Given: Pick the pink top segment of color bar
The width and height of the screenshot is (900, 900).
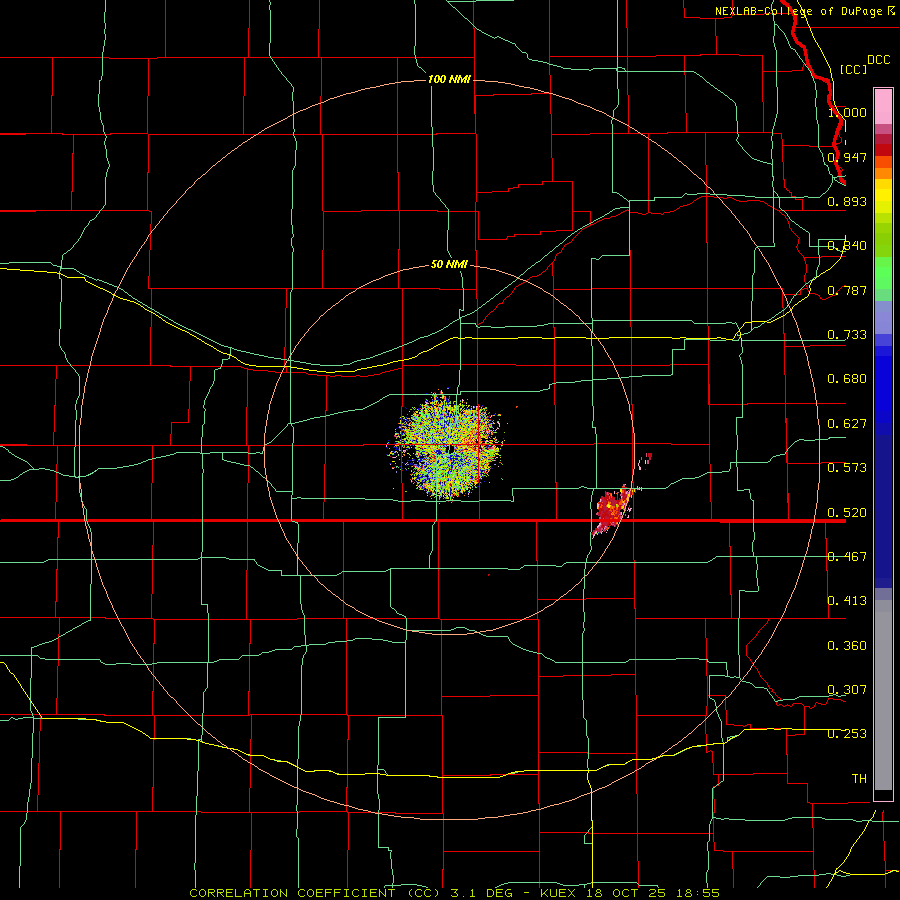Looking at the screenshot, I should coord(883,106).
